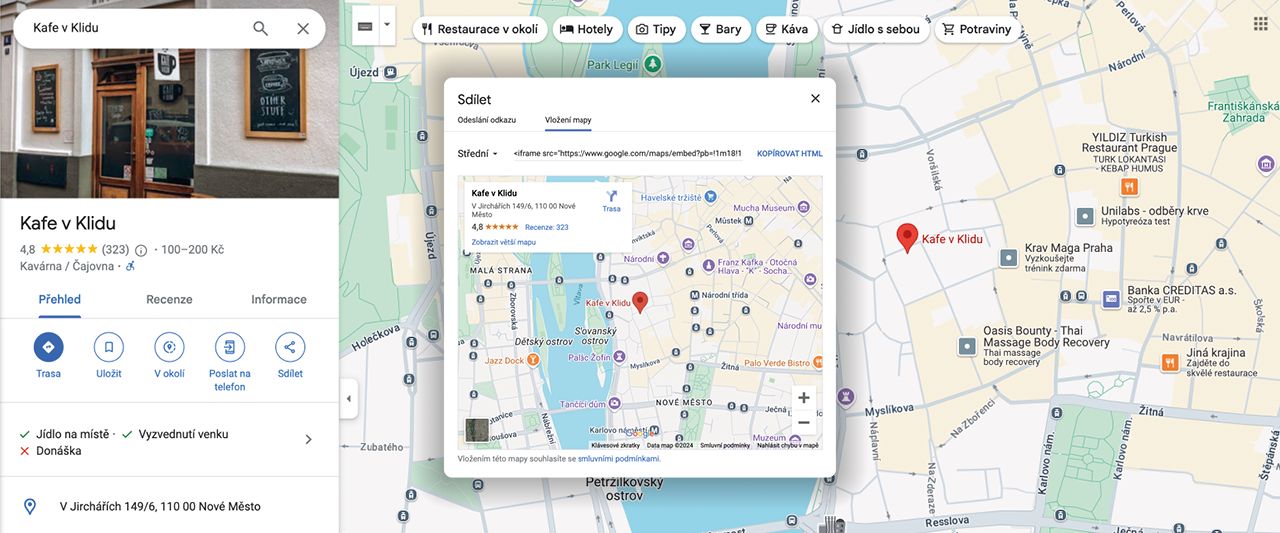Screen dimensions: 1280x533
Task: Open the Střední size dropdown
Action: (478, 154)
